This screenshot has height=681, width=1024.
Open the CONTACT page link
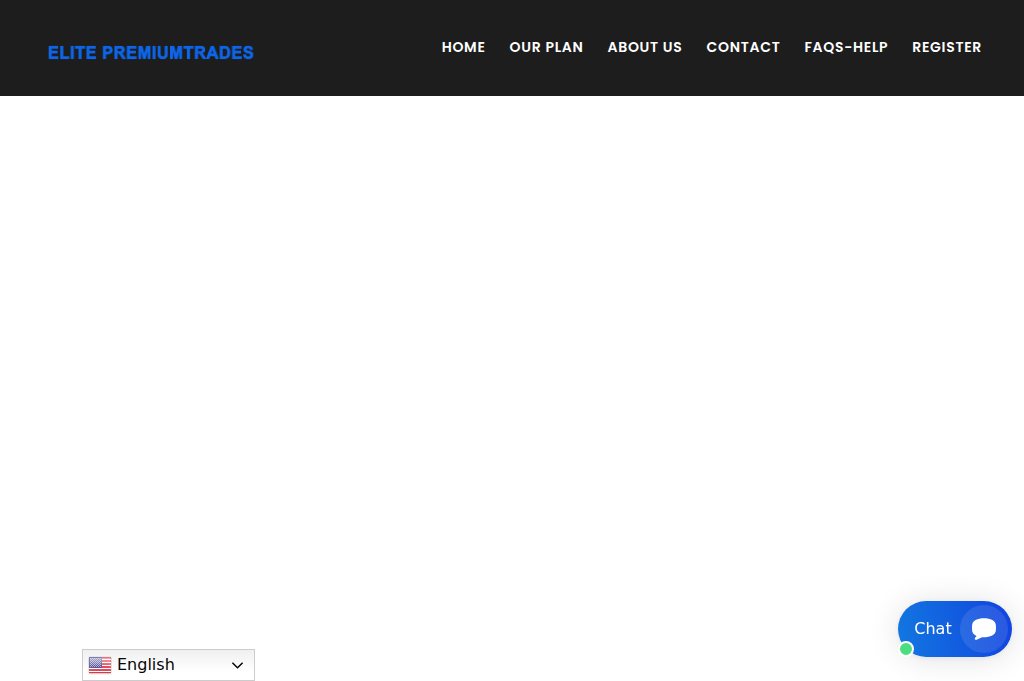click(x=743, y=47)
